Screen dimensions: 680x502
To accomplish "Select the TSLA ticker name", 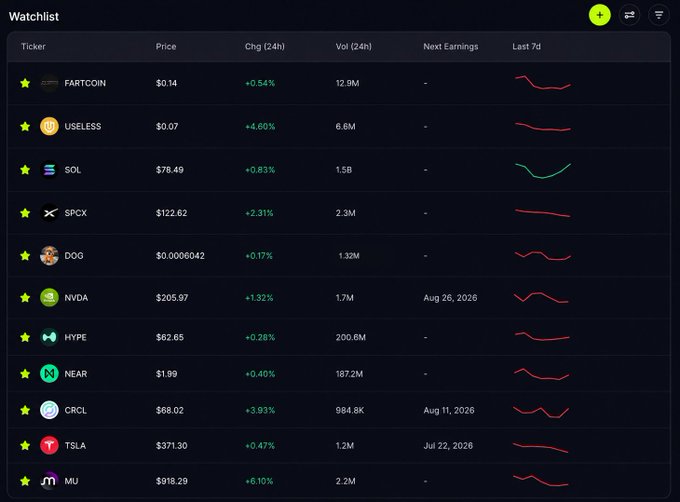I will (75, 446).
